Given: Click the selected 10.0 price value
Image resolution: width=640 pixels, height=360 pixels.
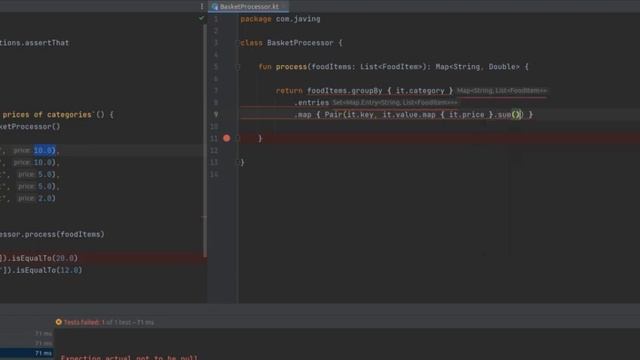Looking at the screenshot, I should [44, 151].
